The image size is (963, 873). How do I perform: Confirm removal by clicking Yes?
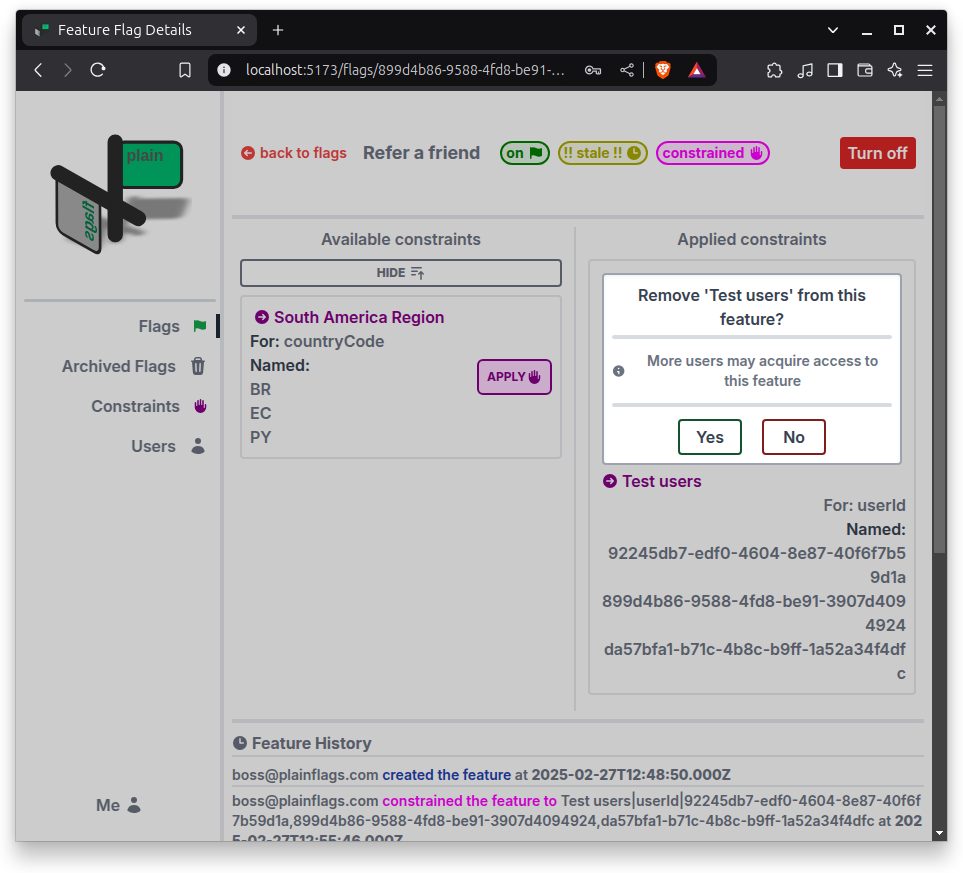click(x=709, y=437)
